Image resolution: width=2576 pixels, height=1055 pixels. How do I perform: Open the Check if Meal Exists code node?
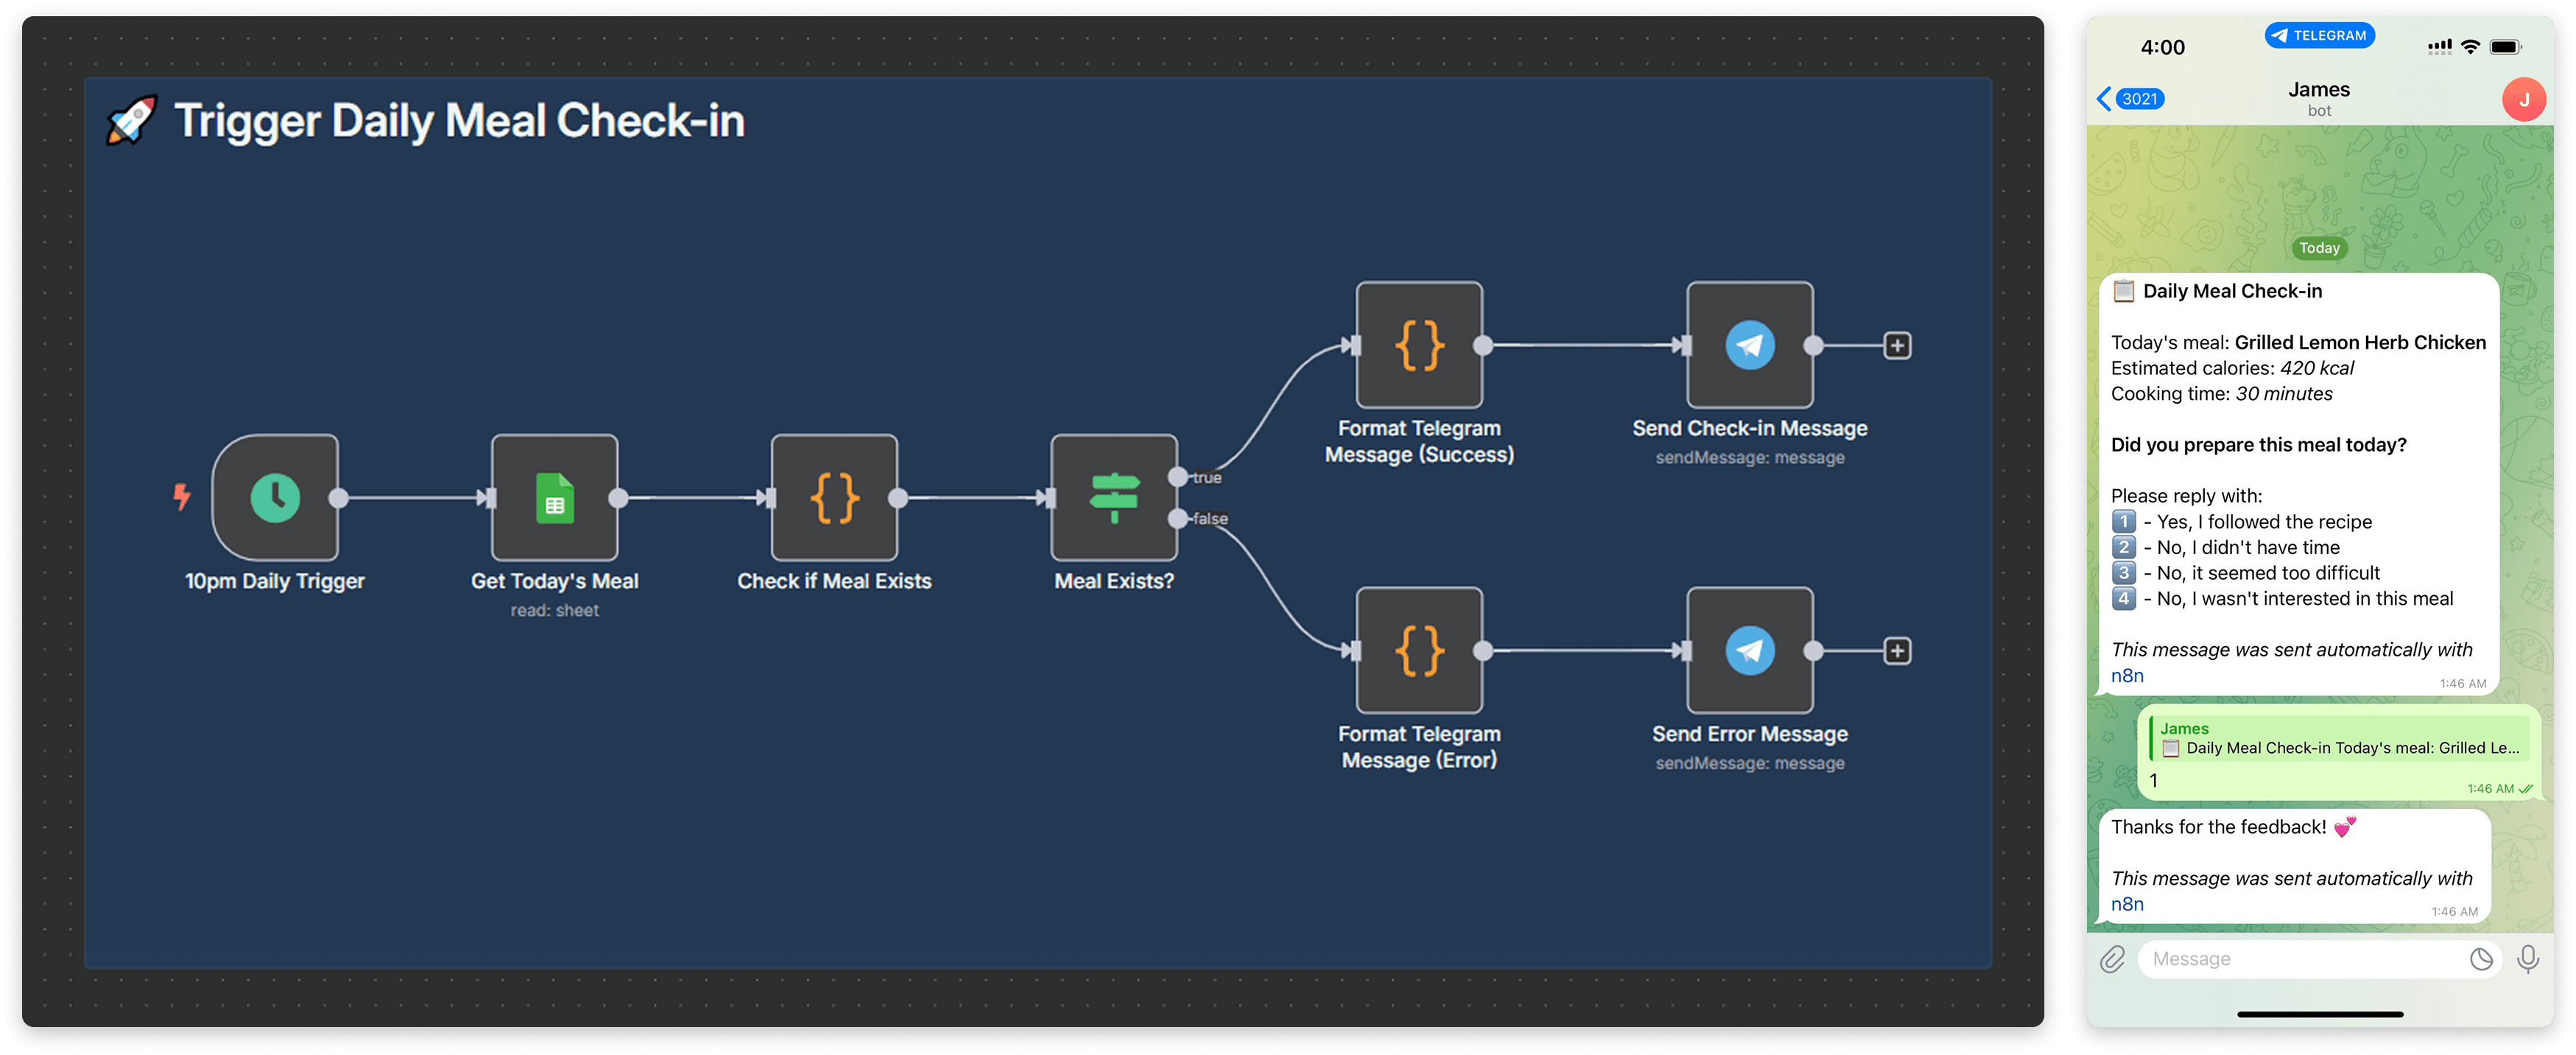(834, 497)
